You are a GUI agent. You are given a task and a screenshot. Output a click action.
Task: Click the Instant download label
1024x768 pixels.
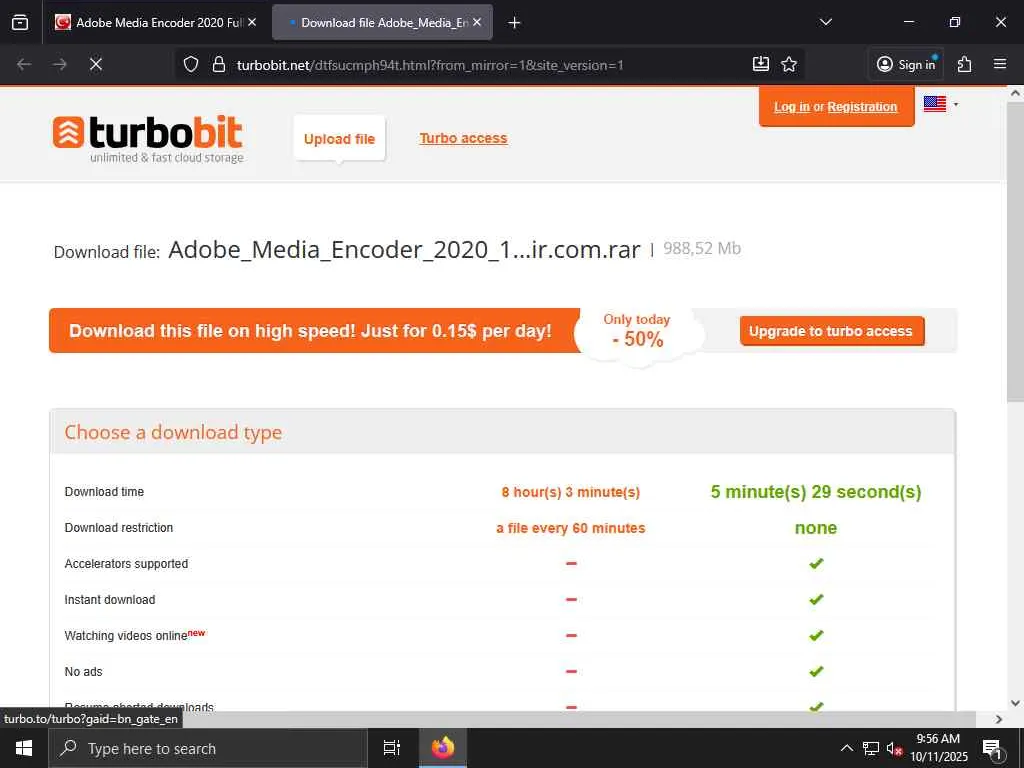coord(110,600)
